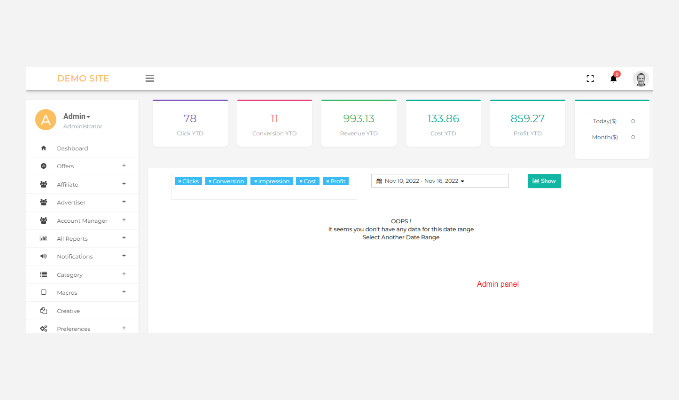Screen dimensions: 679x400
Task: Remove the Impression filter tag
Action: [x=255, y=181]
